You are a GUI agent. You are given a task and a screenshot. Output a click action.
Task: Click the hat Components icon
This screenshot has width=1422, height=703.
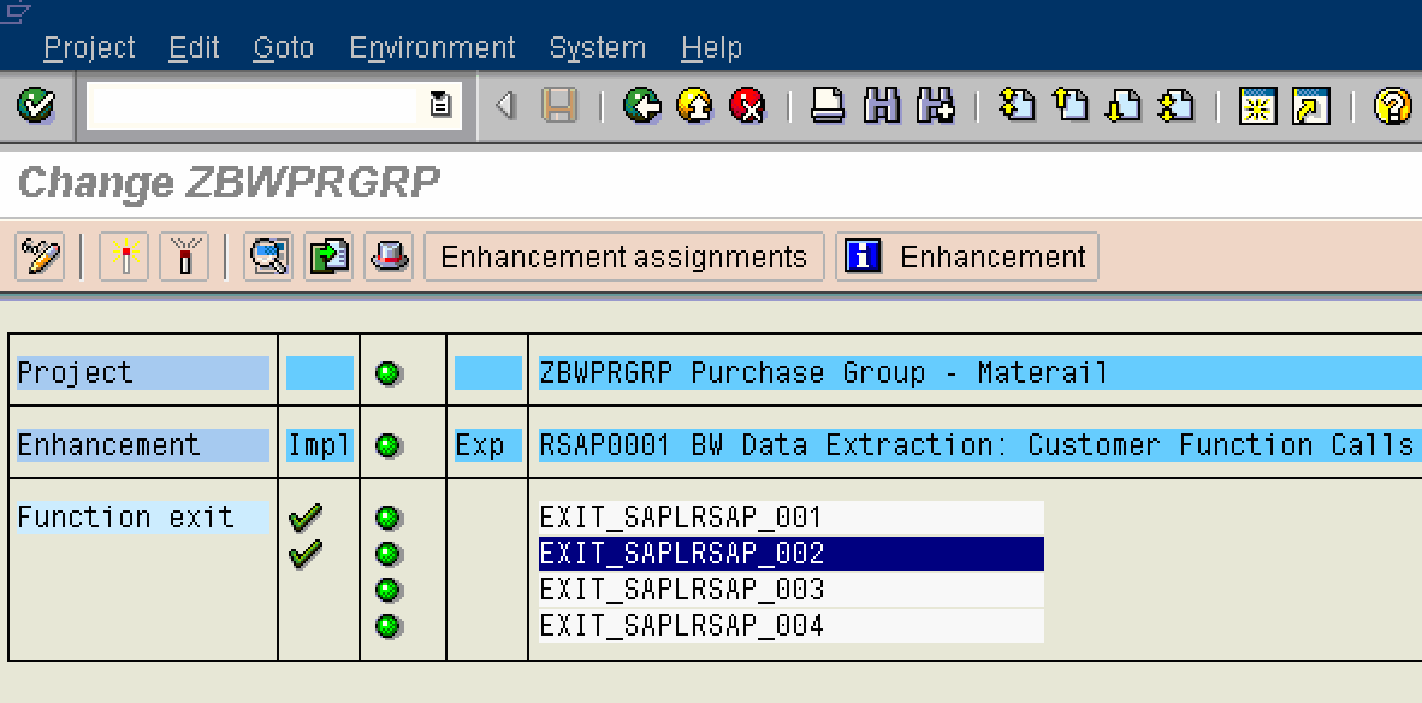[388, 257]
